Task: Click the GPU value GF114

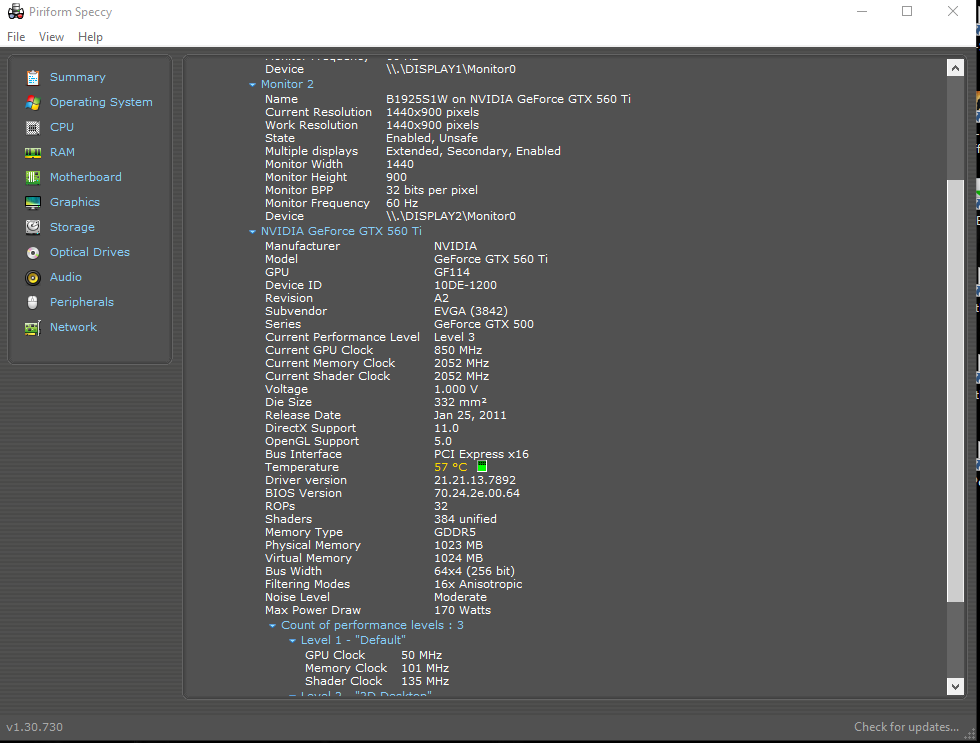Action: [x=452, y=272]
